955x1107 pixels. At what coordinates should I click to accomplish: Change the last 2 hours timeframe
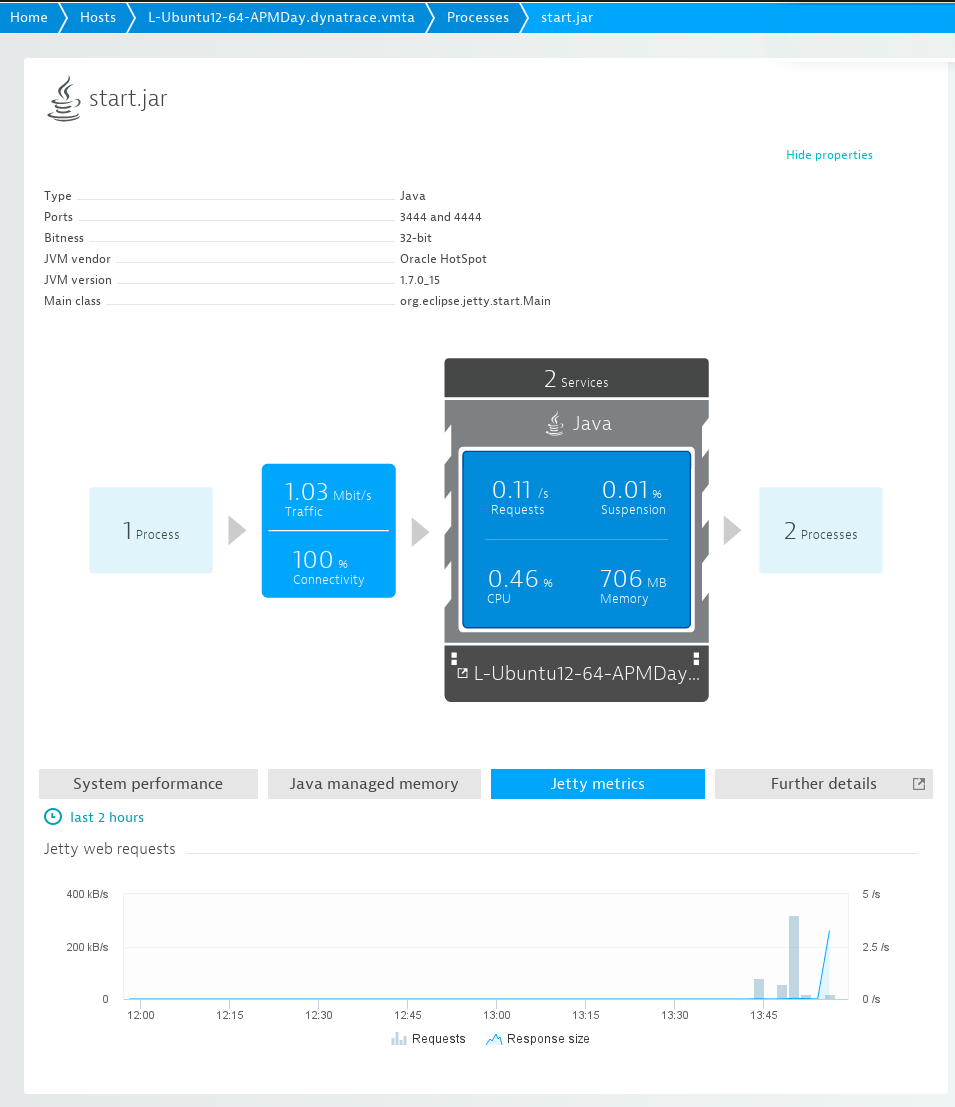107,817
